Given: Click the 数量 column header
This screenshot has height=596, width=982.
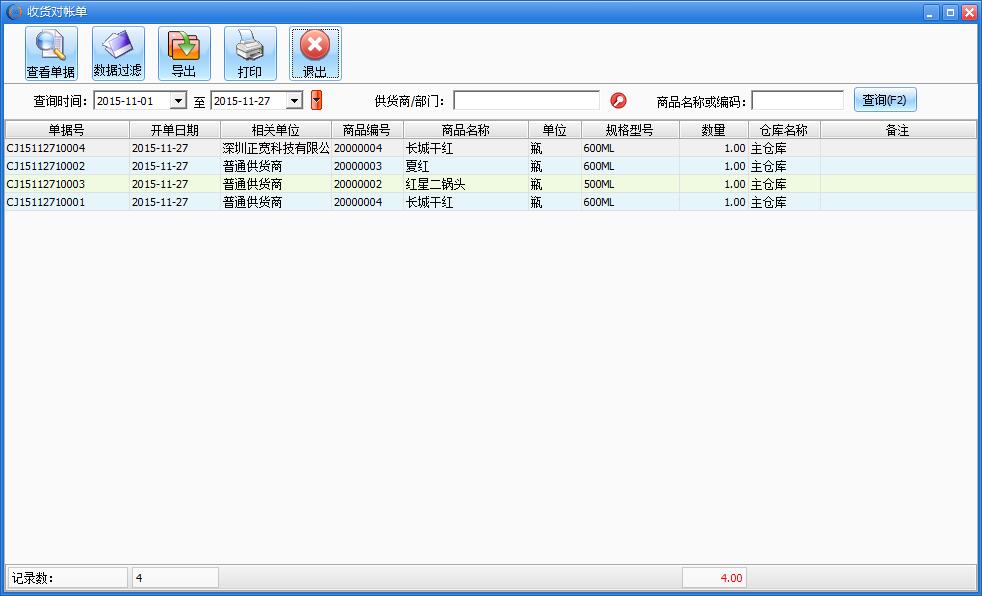Looking at the screenshot, I should 713,130.
